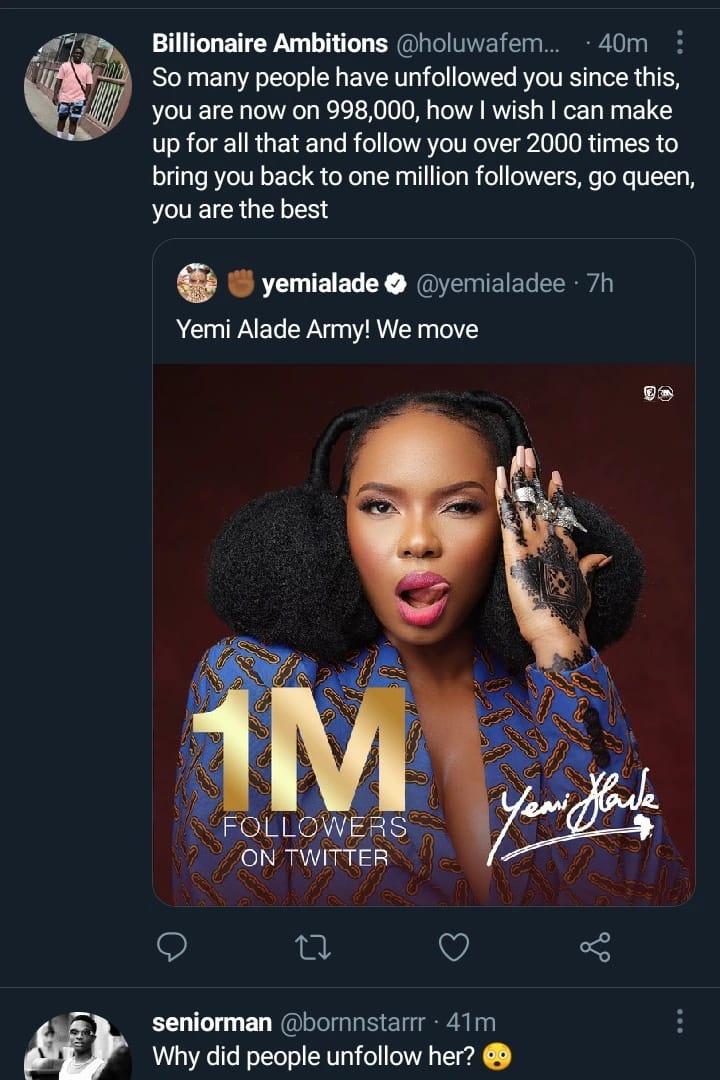
Task: Reply to Billionaire Ambitions' tweet
Action: pos(173,945)
